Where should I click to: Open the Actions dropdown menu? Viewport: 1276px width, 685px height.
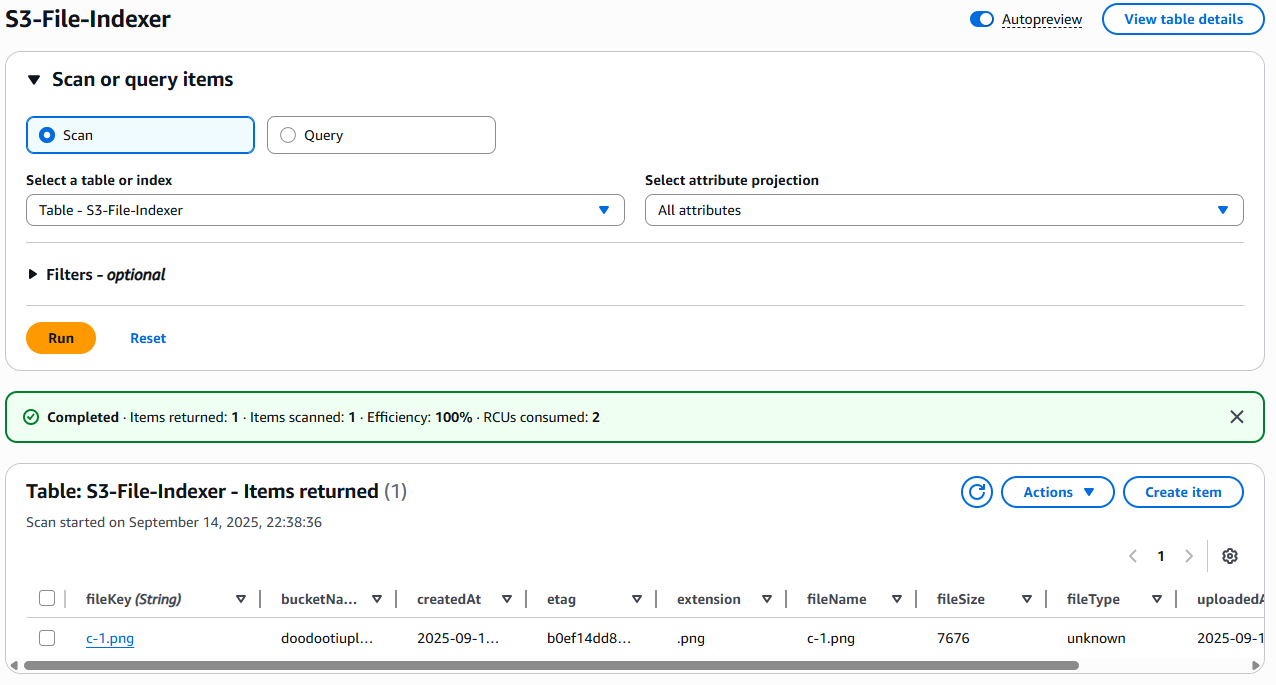click(x=1057, y=492)
